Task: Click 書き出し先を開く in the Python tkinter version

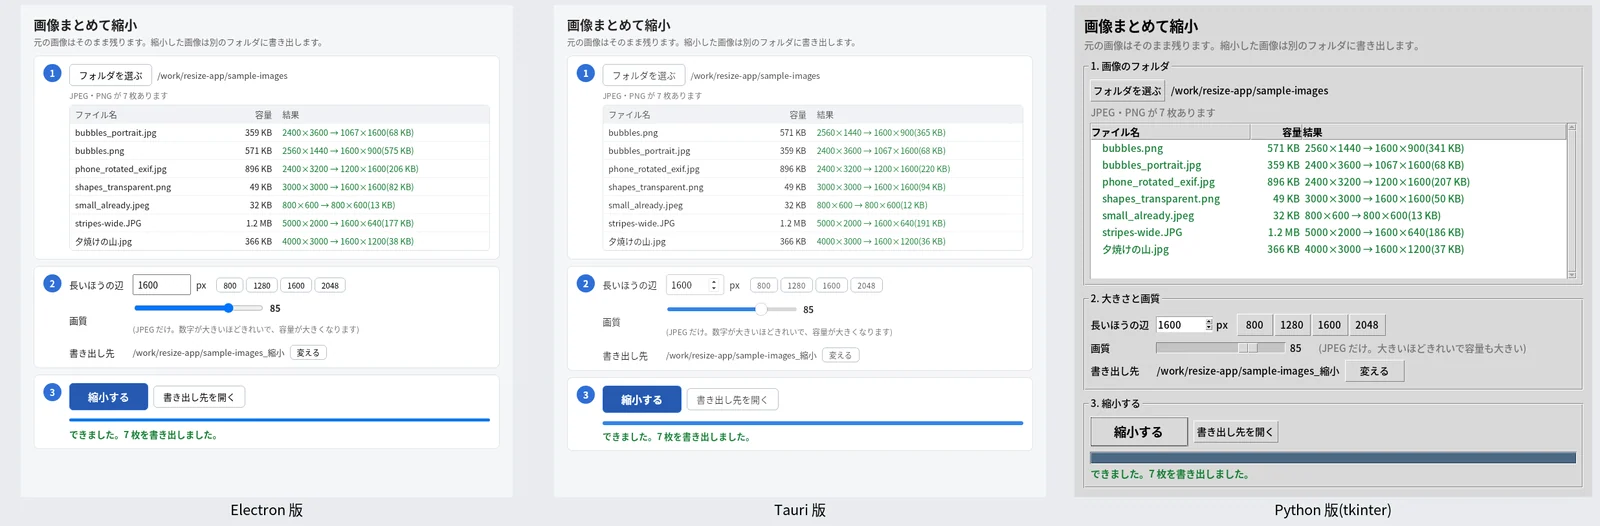Action: (x=1235, y=432)
